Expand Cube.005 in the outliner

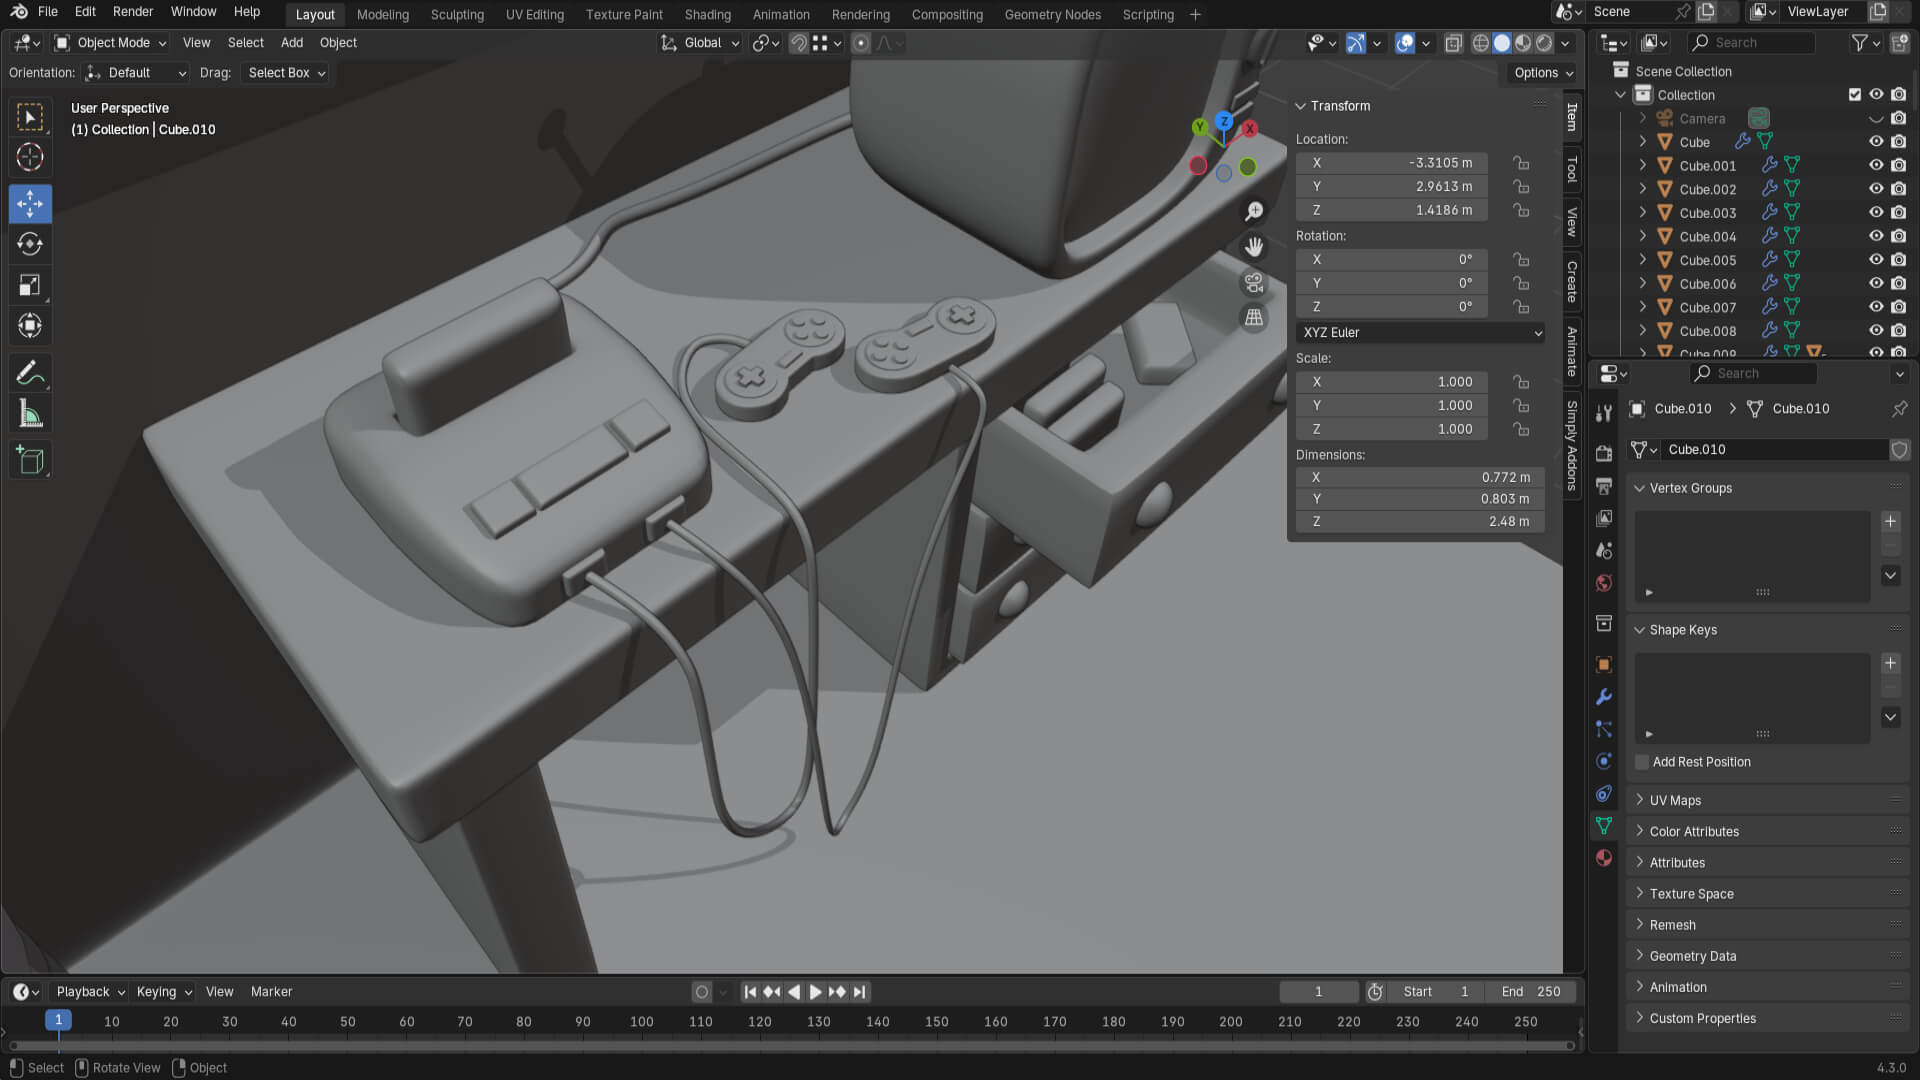click(x=1642, y=260)
